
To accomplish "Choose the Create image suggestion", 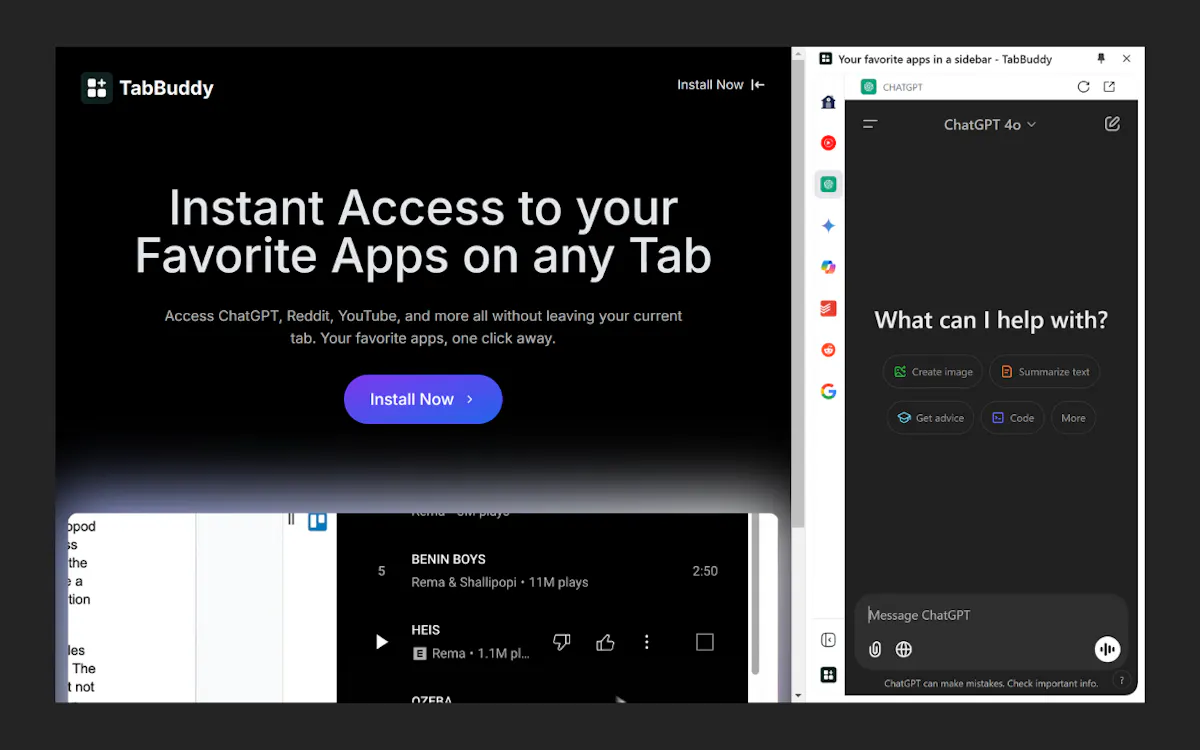I will coord(933,372).
